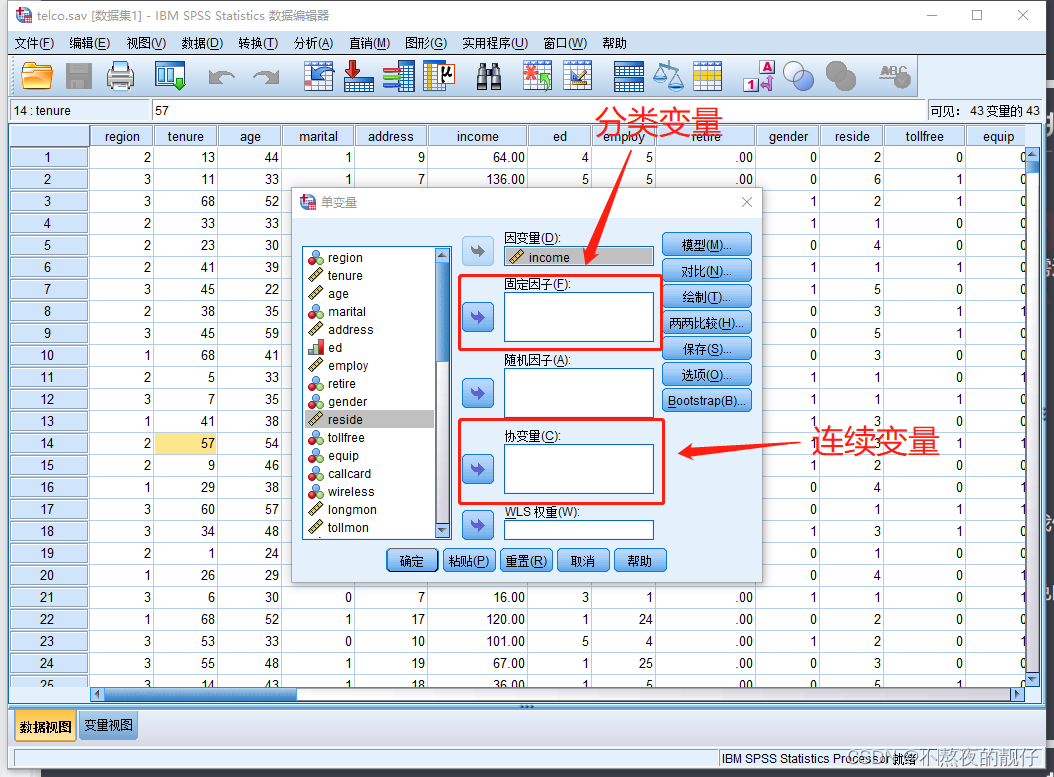The image size is (1054, 777).
Task: Open 绘制(T)... plot settings
Action: point(706,297)
